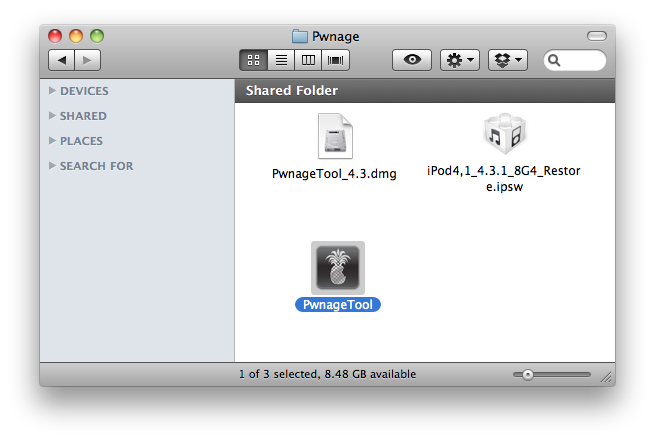This screenshot has width=655, height=441.
Task: Click the search field in toolbar
Action: coord(580,60)
